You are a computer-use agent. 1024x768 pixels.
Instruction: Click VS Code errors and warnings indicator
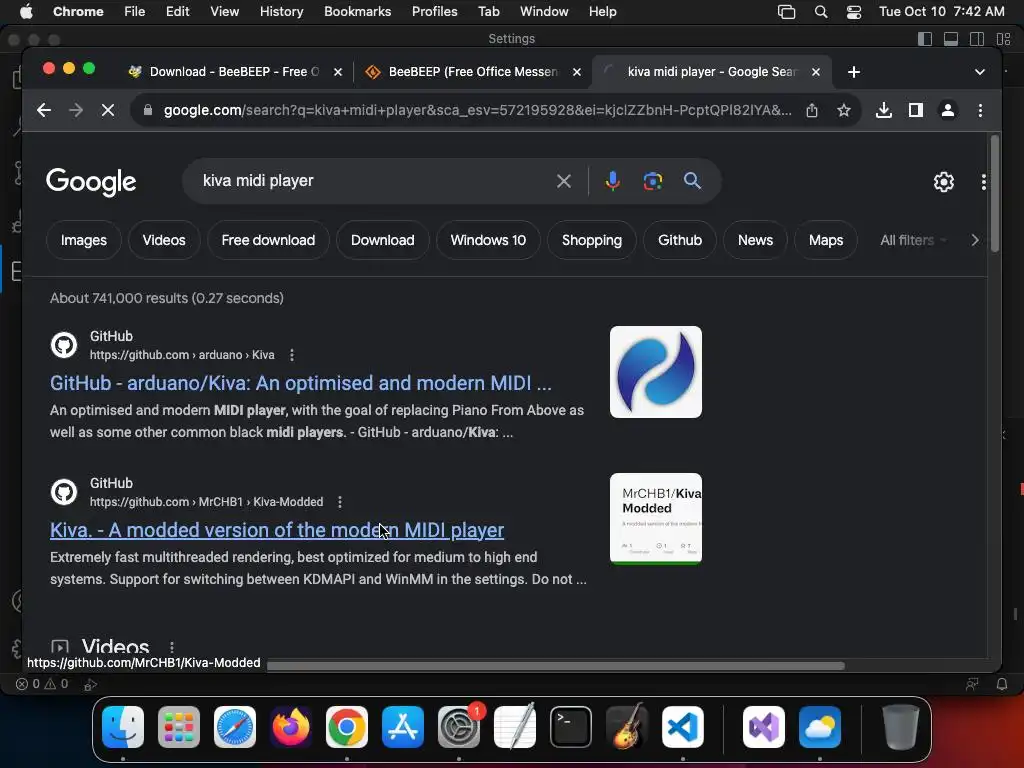click(42, 684)
